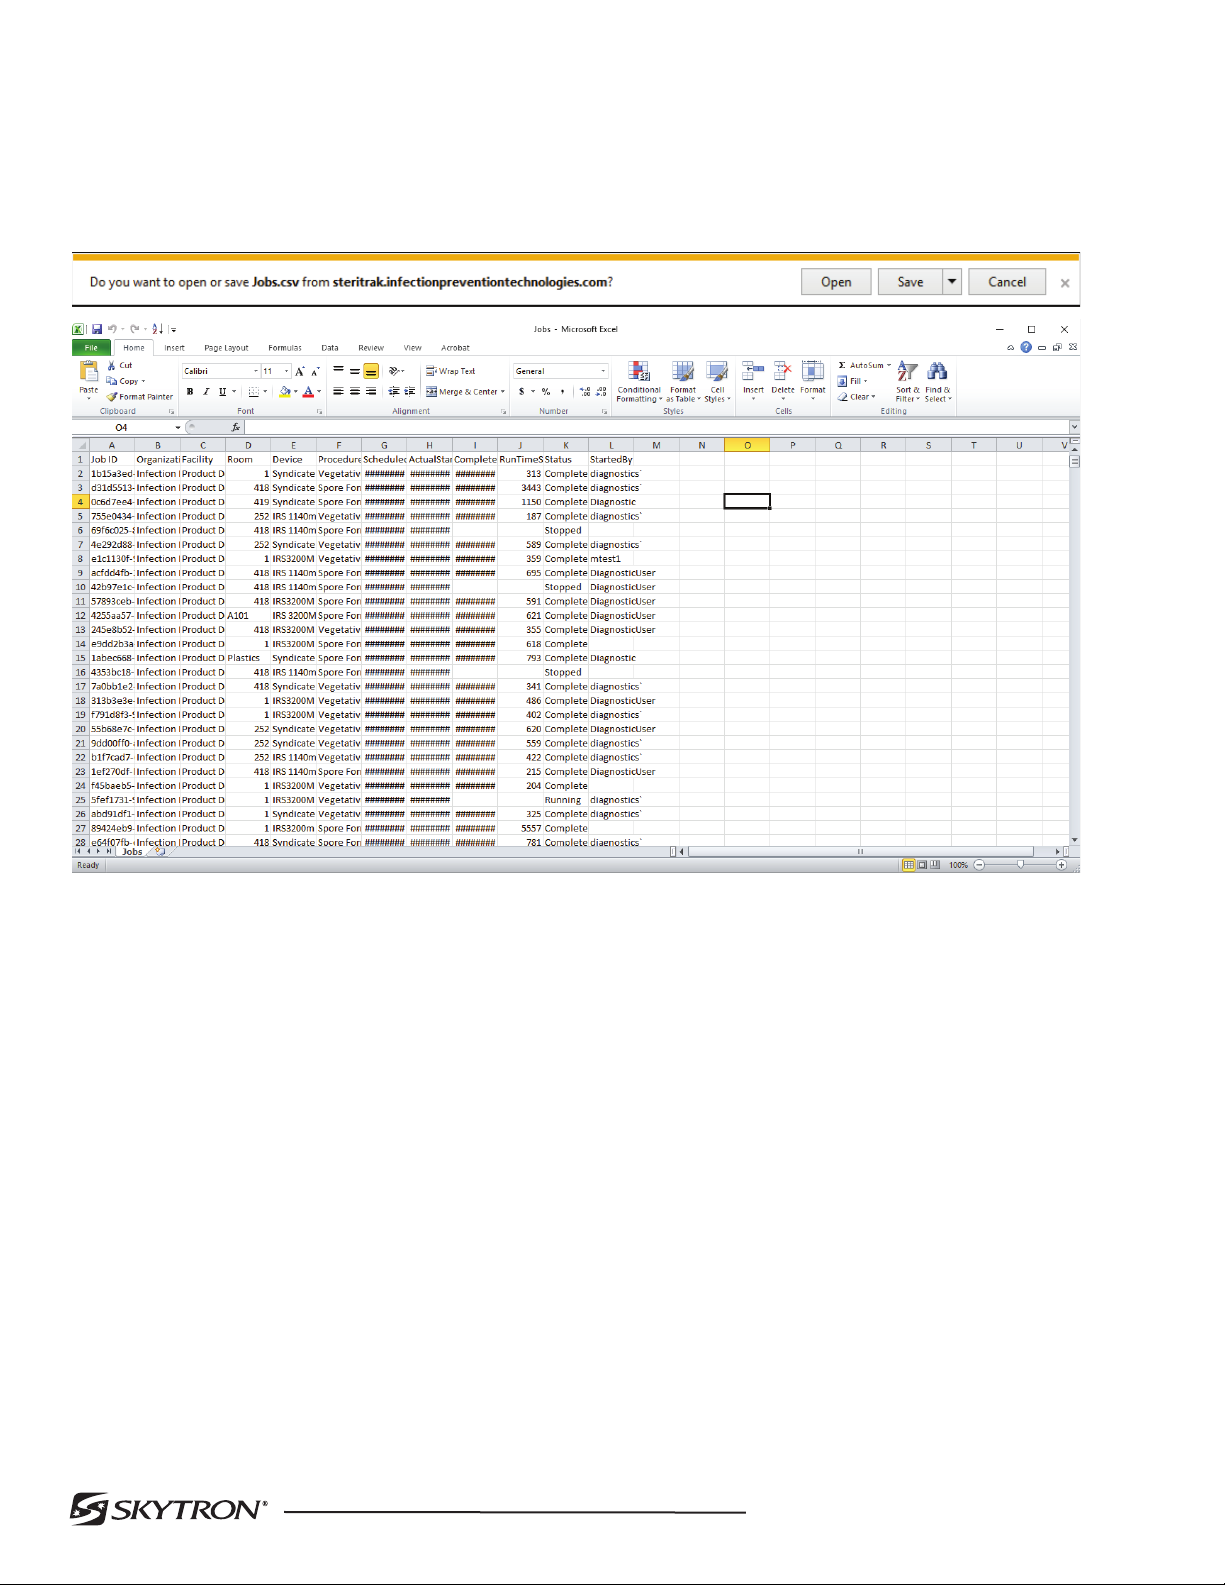Apply percent style

(x=546, y=392)
